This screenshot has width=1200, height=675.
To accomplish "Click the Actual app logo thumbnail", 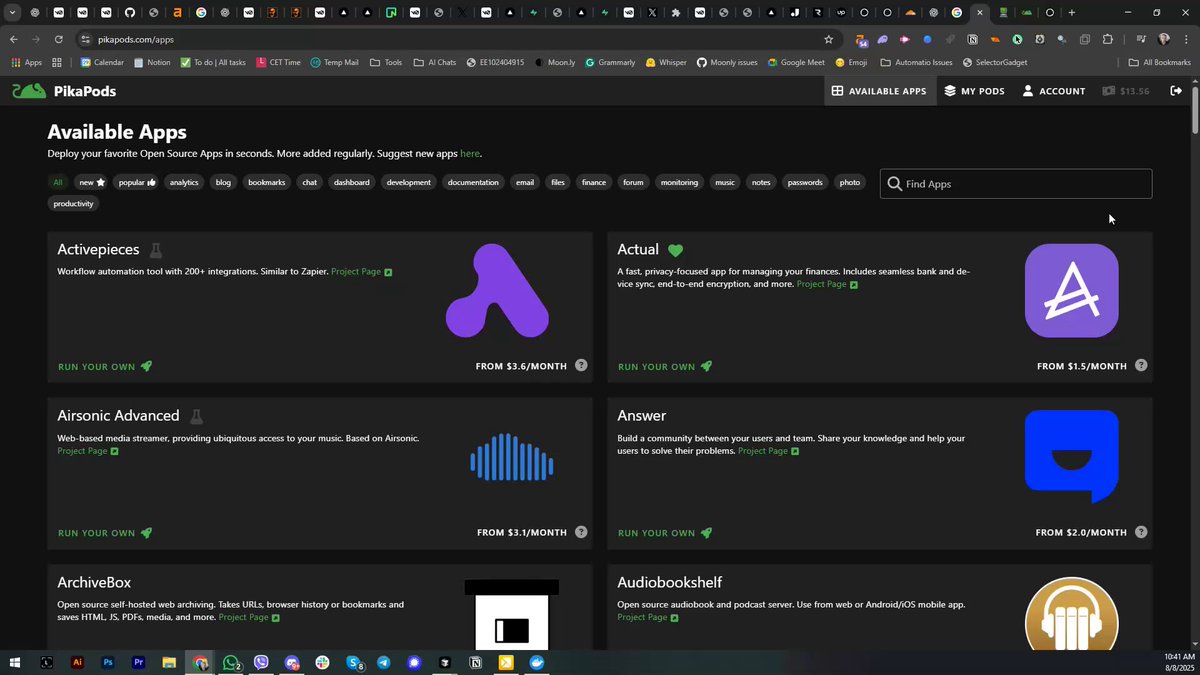I will [1072, 290].
